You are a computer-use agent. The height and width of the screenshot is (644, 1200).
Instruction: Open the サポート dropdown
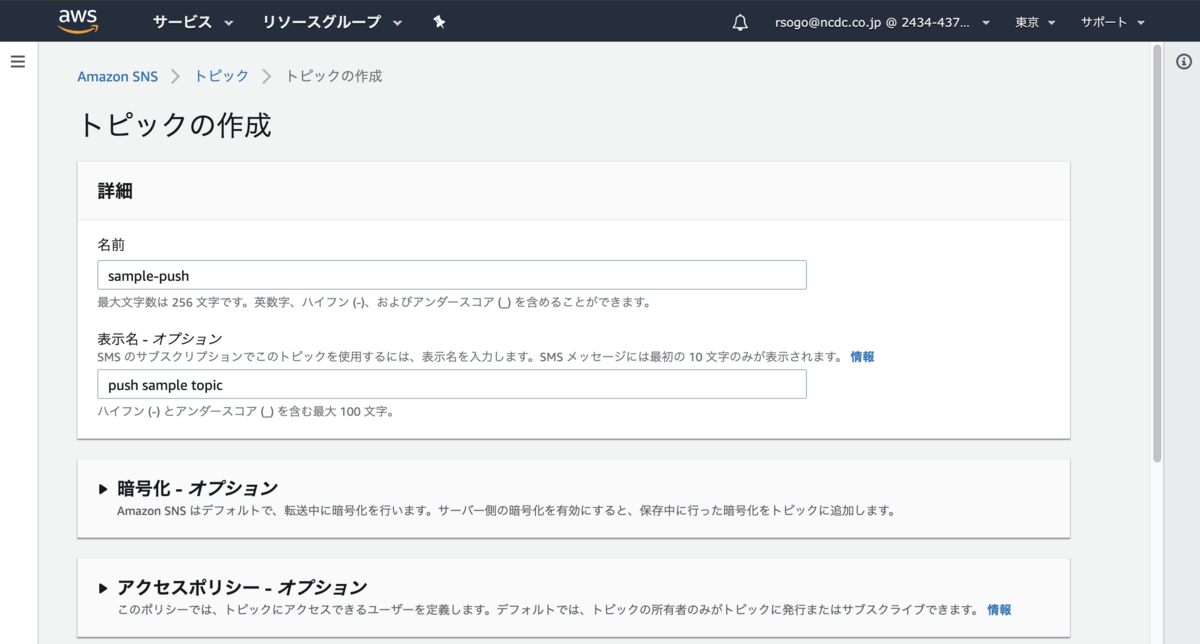click(x=1111, y=20)
